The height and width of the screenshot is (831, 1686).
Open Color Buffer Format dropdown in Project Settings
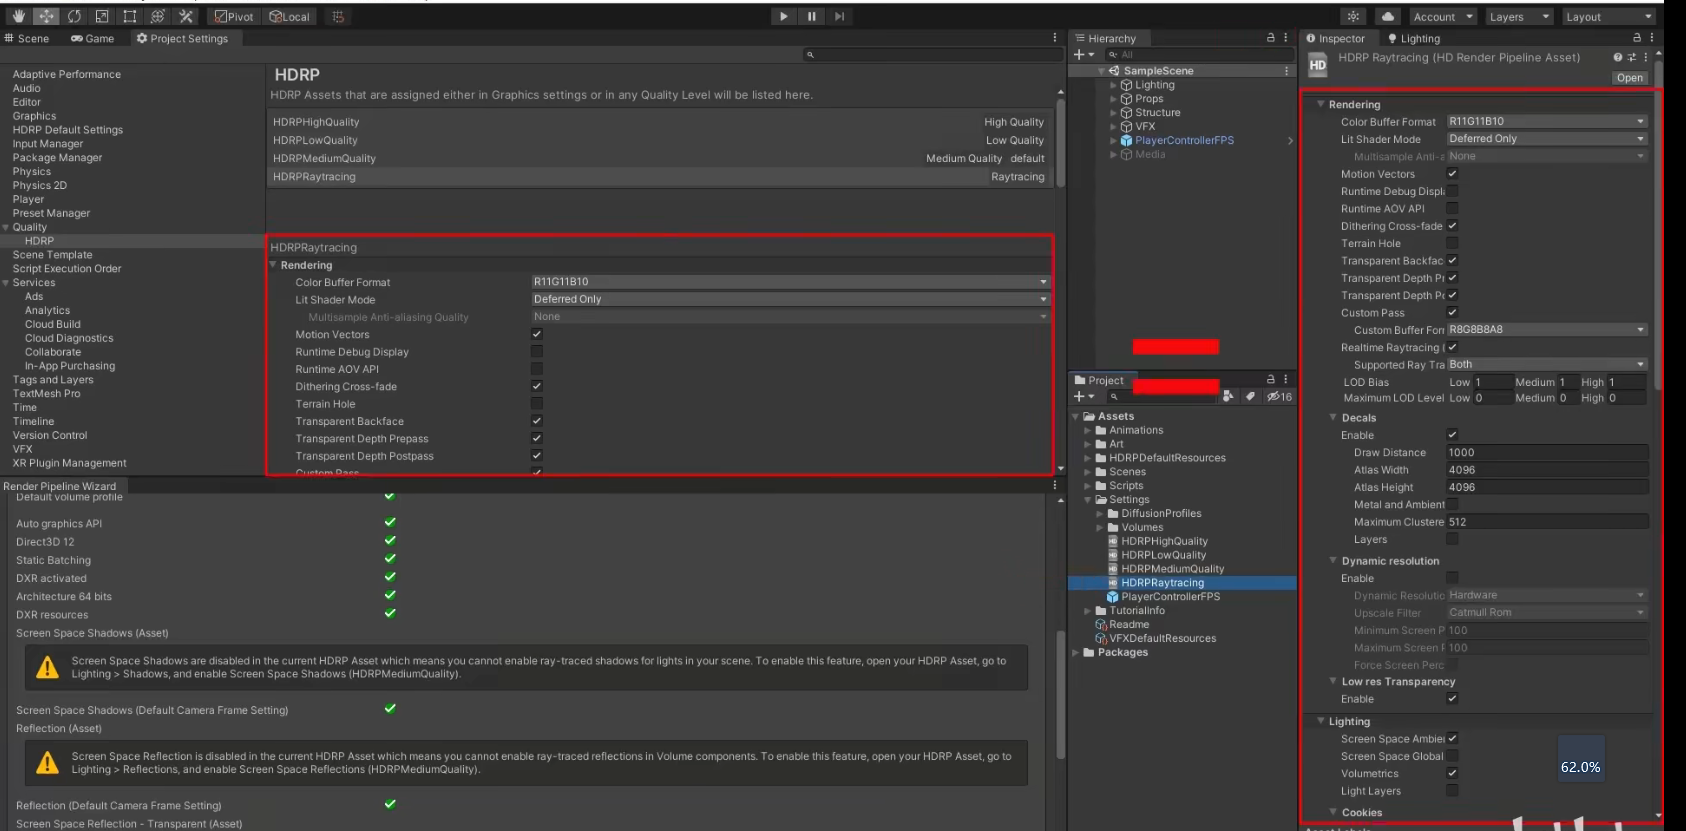pos(790,282)
